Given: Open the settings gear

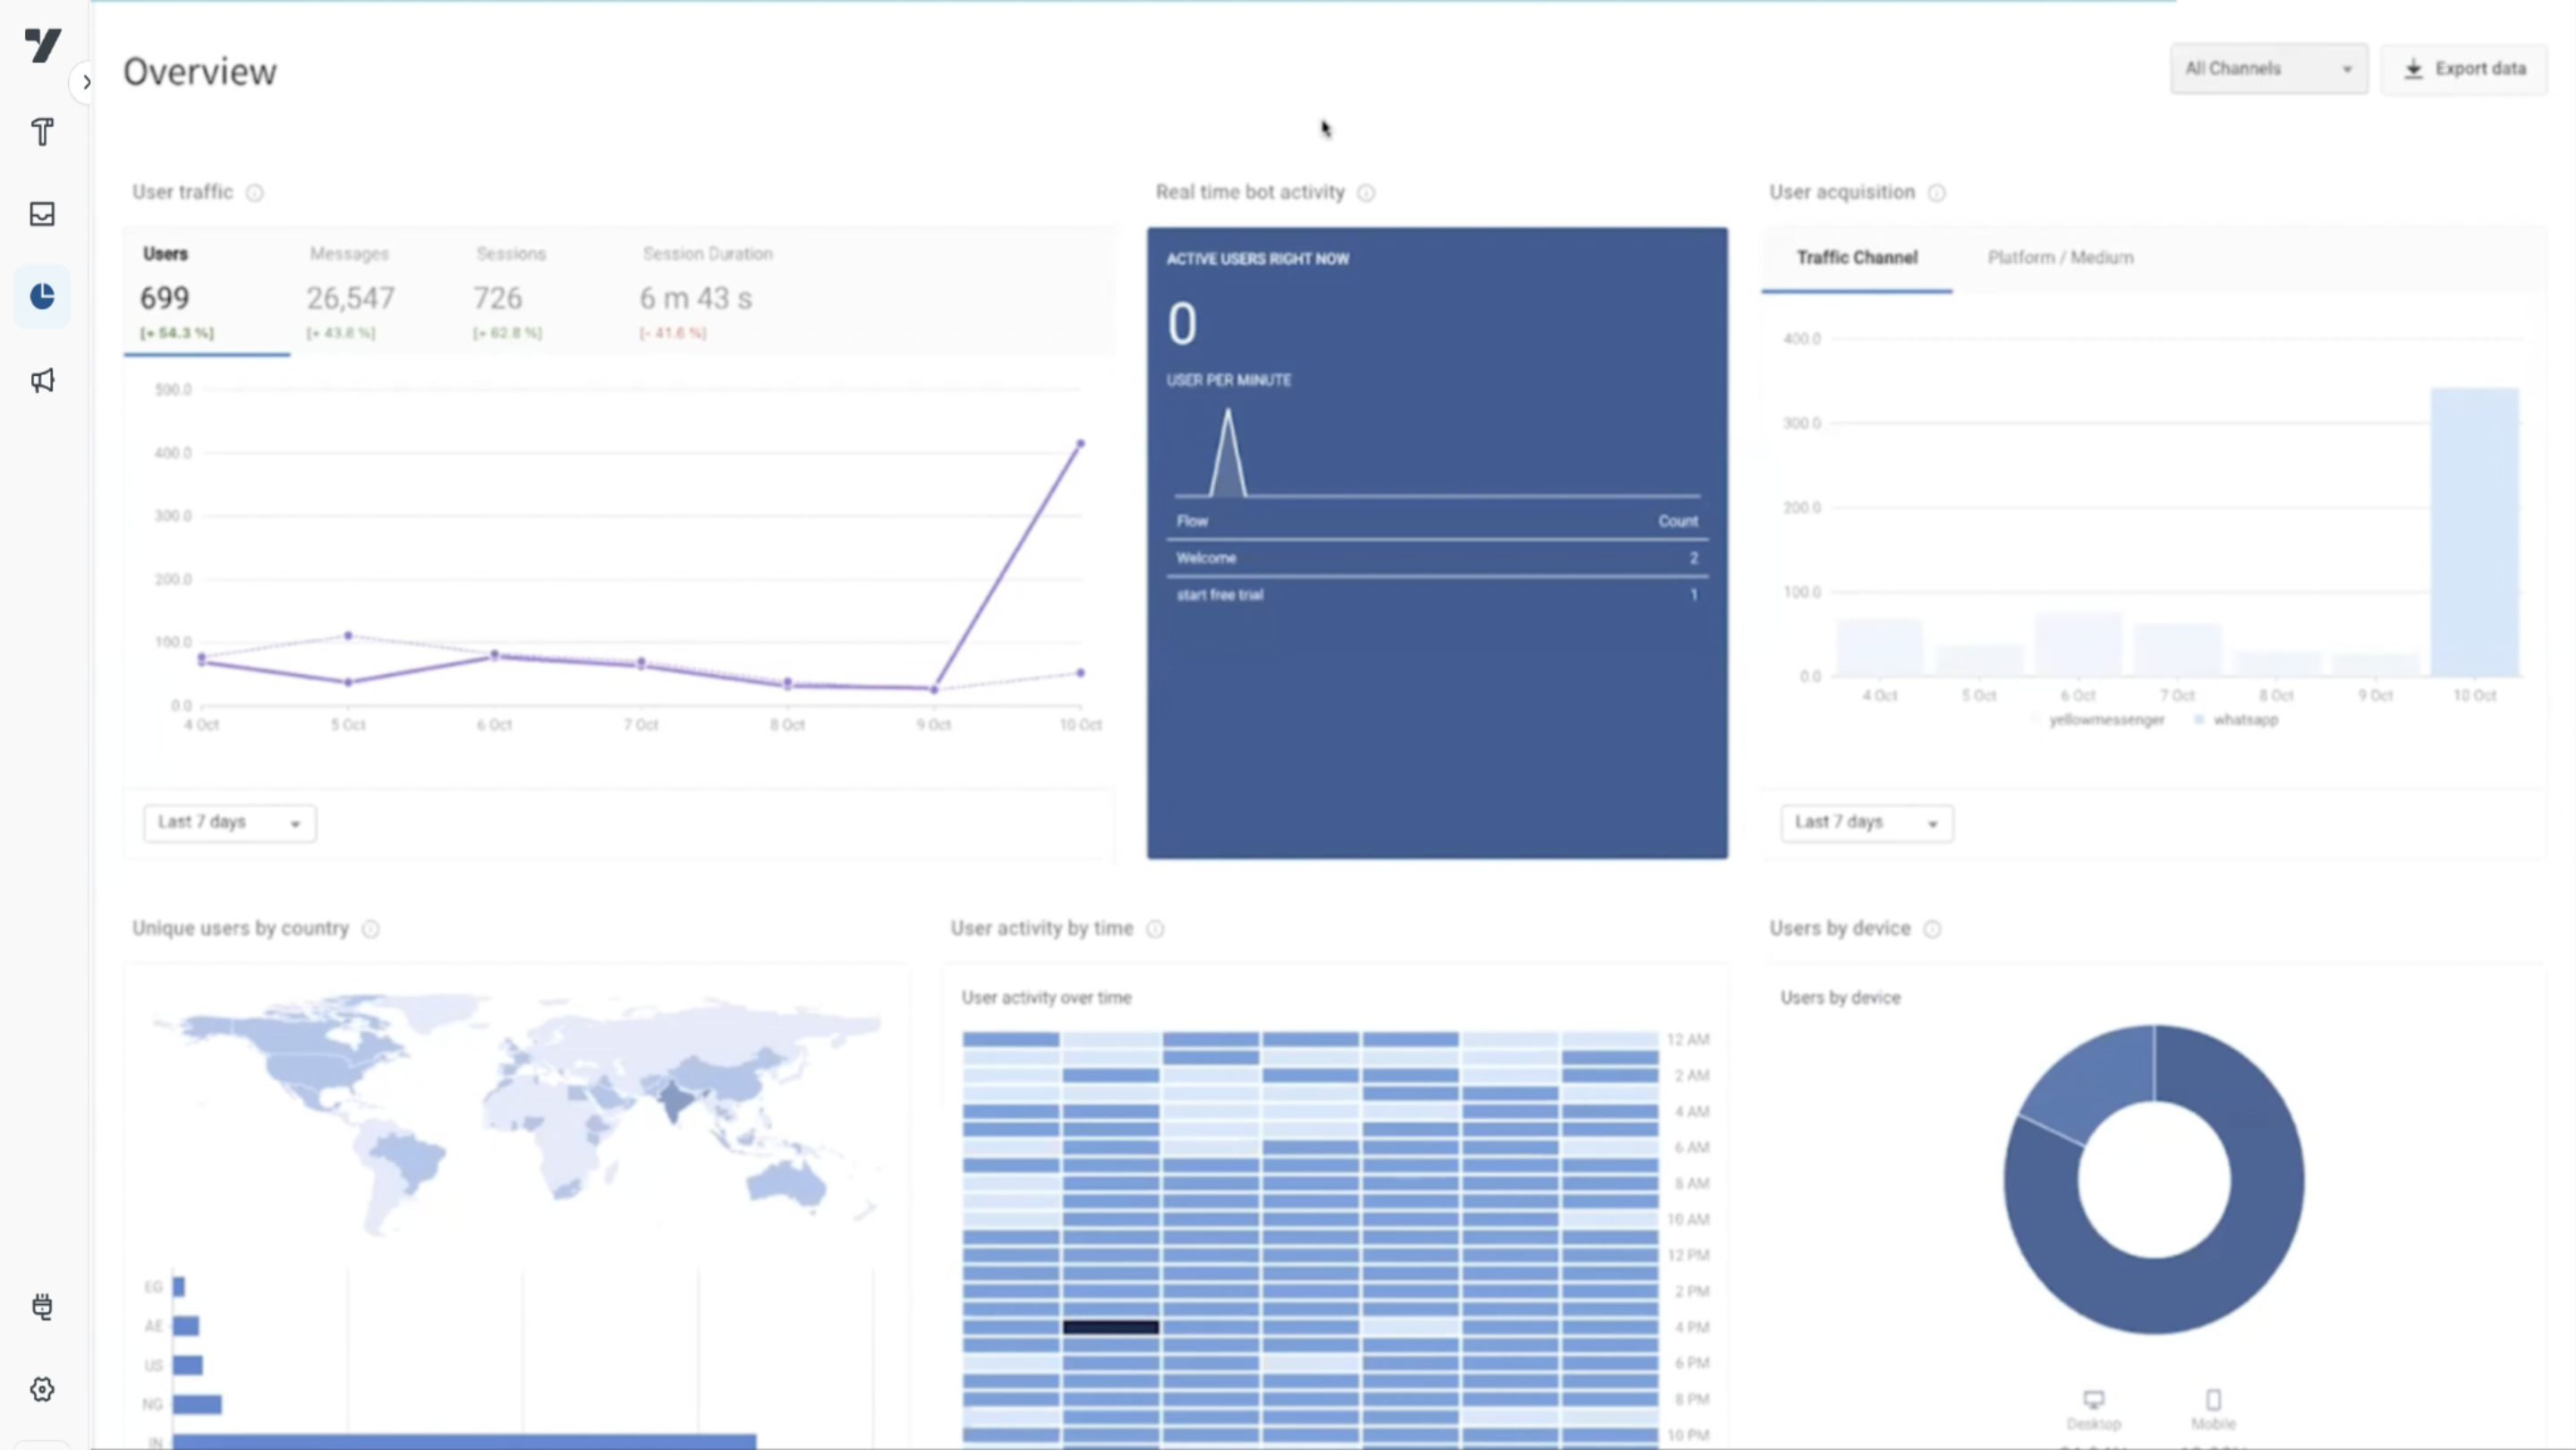Looking at the screenshot, I should click(42, 1388).
